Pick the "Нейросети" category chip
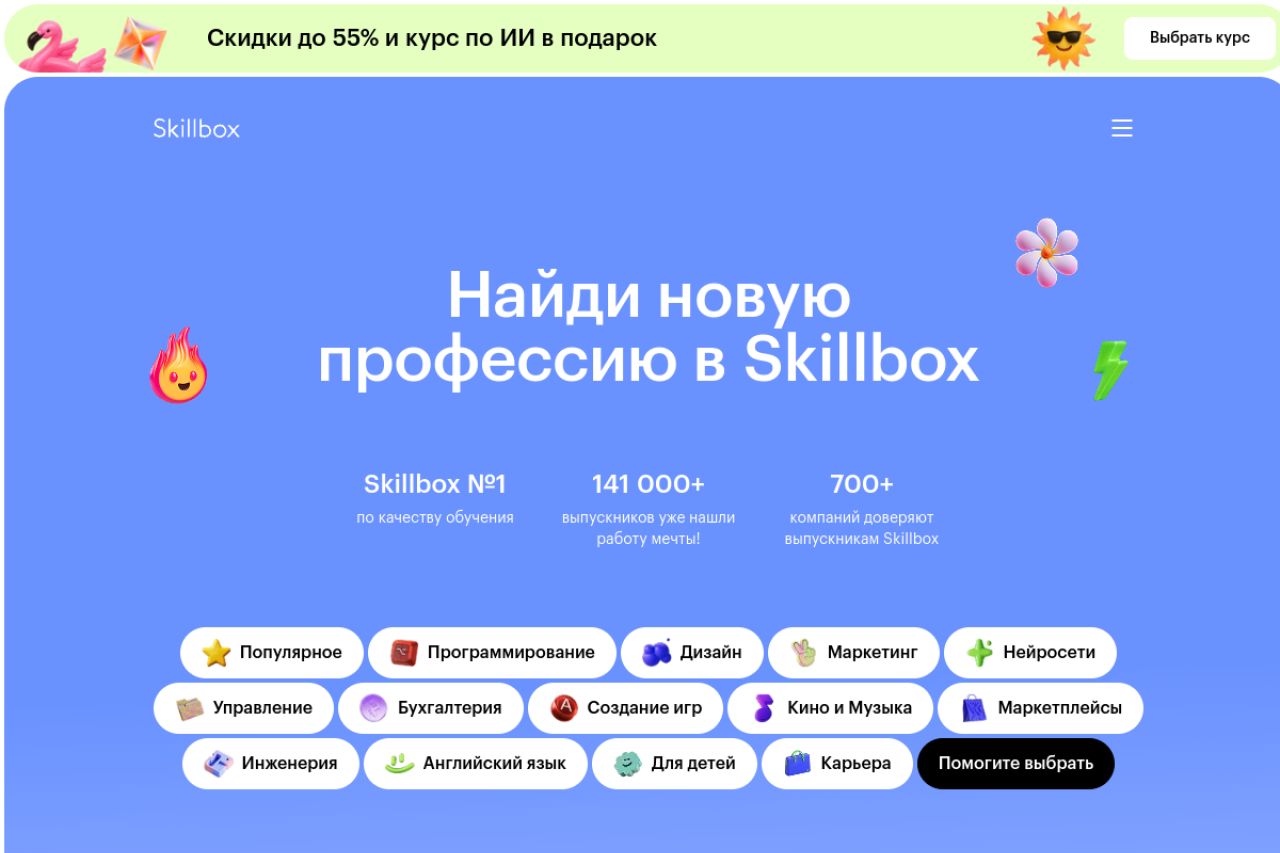The image size is (1280, 853). point(1030,653)
